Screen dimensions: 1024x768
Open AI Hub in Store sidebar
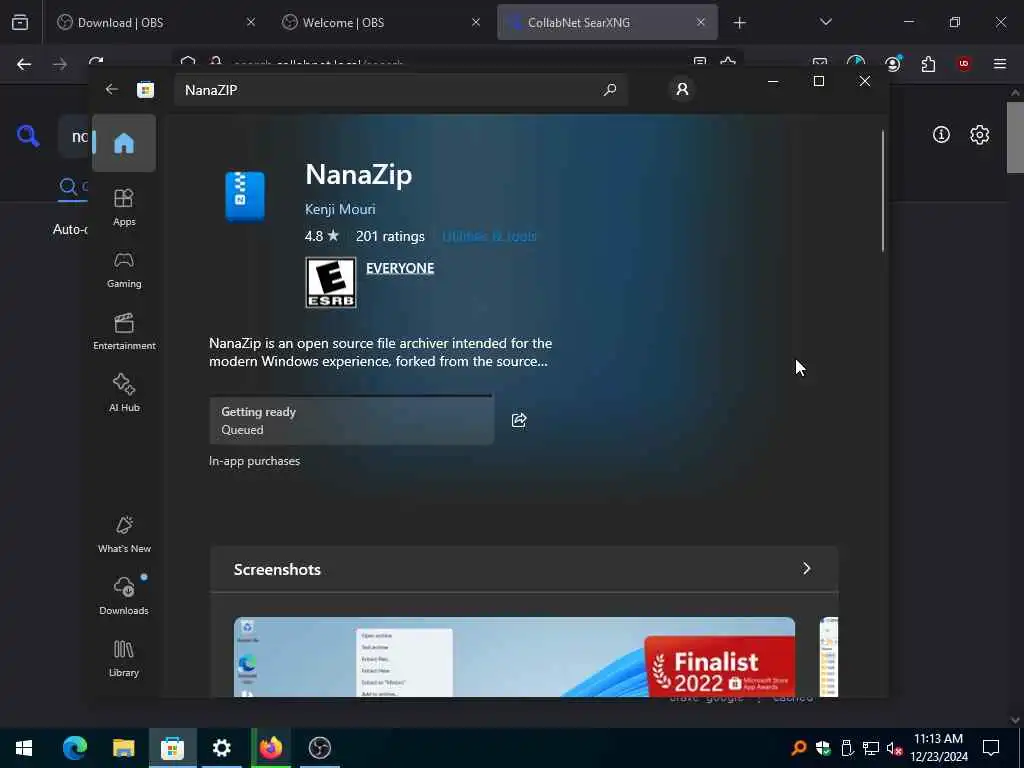(x=124, y=392)
